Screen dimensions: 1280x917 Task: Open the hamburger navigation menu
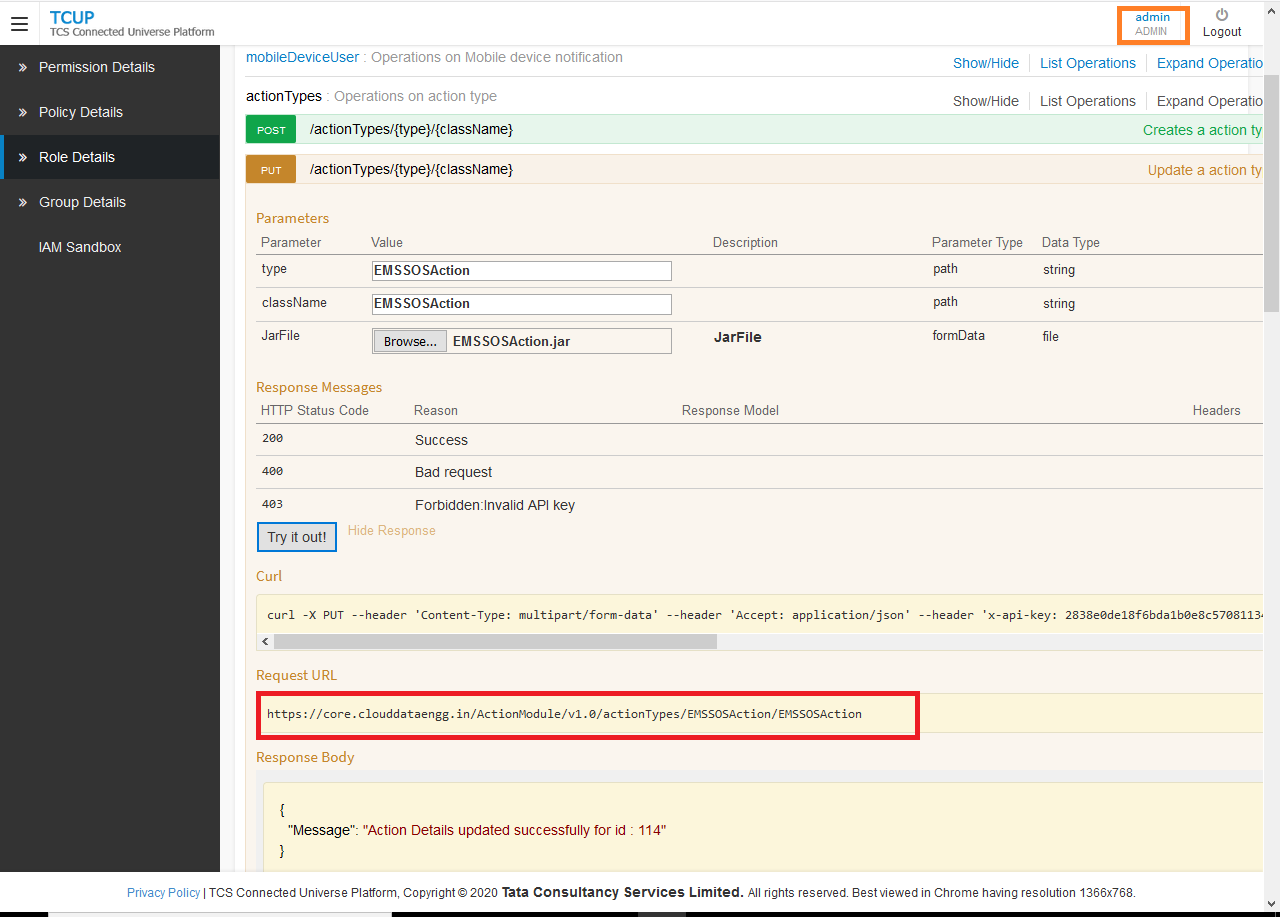(x=19, y=24)
